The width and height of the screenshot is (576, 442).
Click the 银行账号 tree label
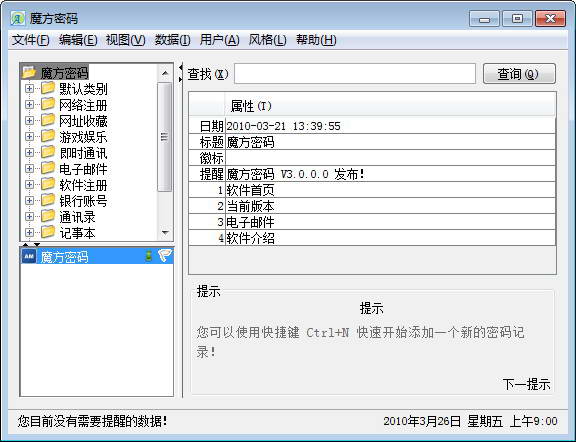pos(83,201)
